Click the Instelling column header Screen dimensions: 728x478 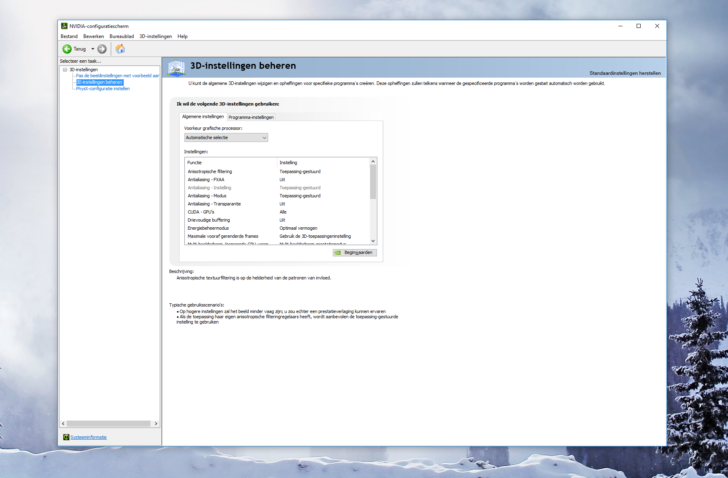click(x=323, y=163)
